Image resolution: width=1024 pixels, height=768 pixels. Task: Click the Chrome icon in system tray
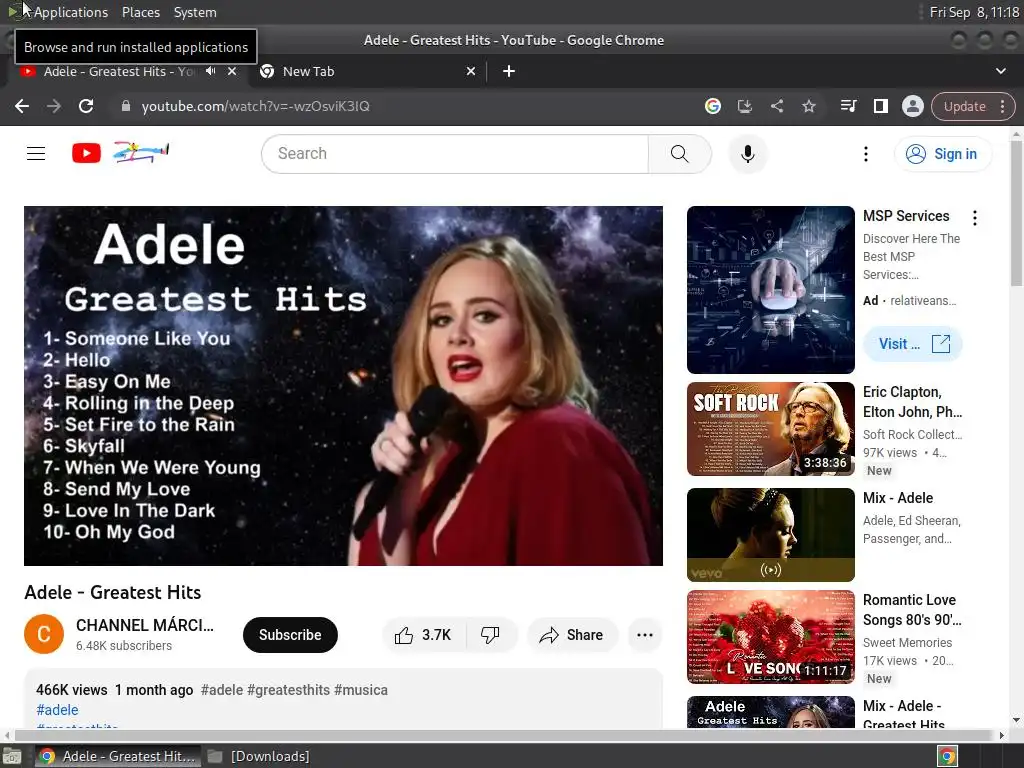[x=947, y=756]
